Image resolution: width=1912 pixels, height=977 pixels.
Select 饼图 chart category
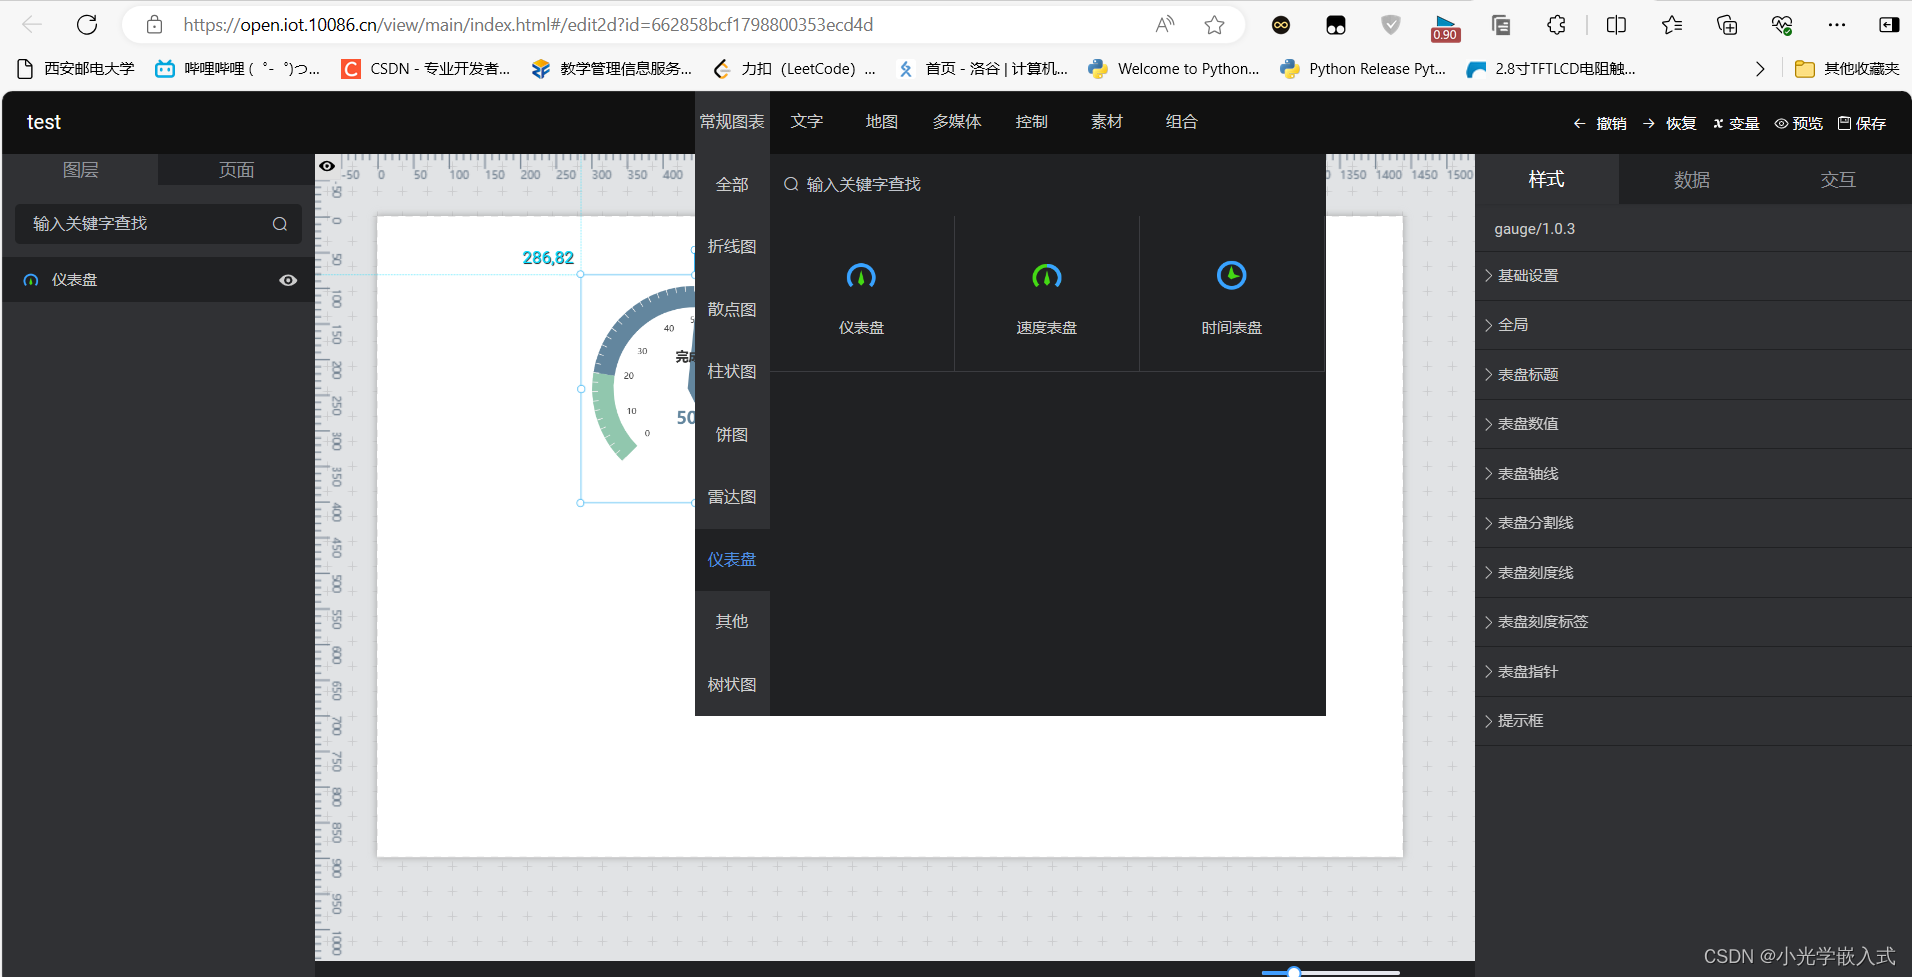click(732, 435)
